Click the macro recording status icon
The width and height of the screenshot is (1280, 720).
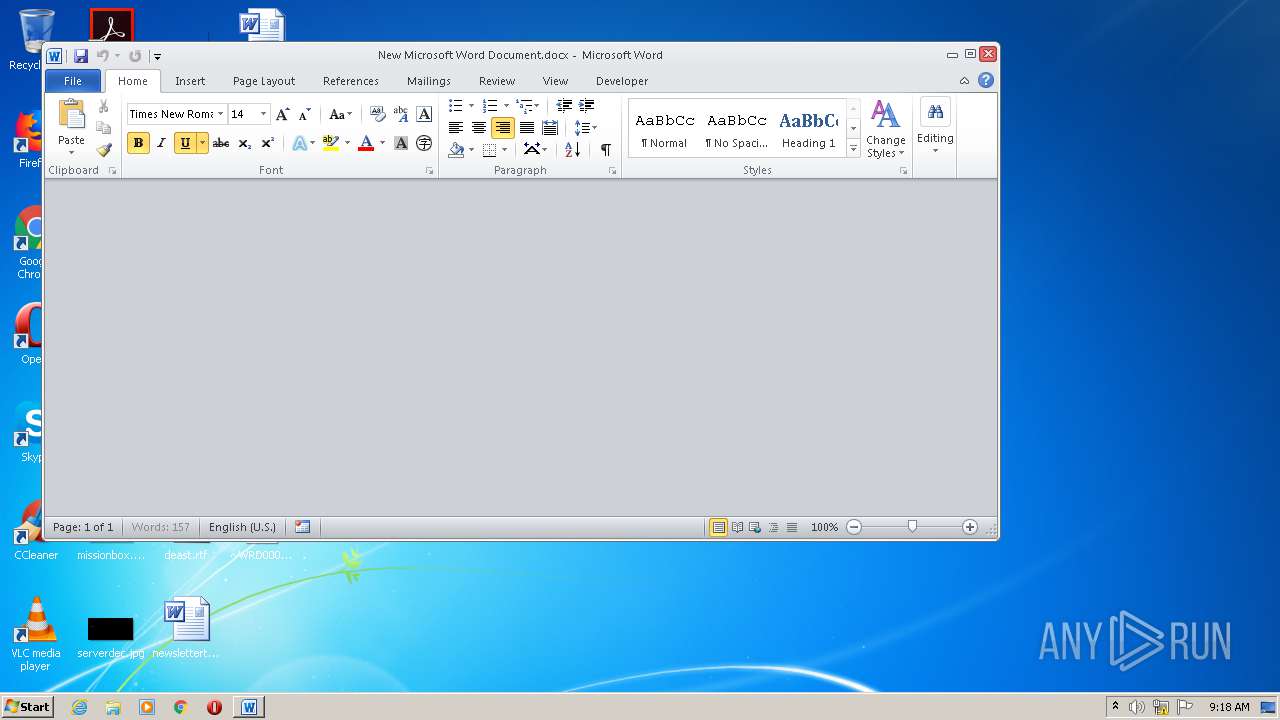(x=302, y=527)
